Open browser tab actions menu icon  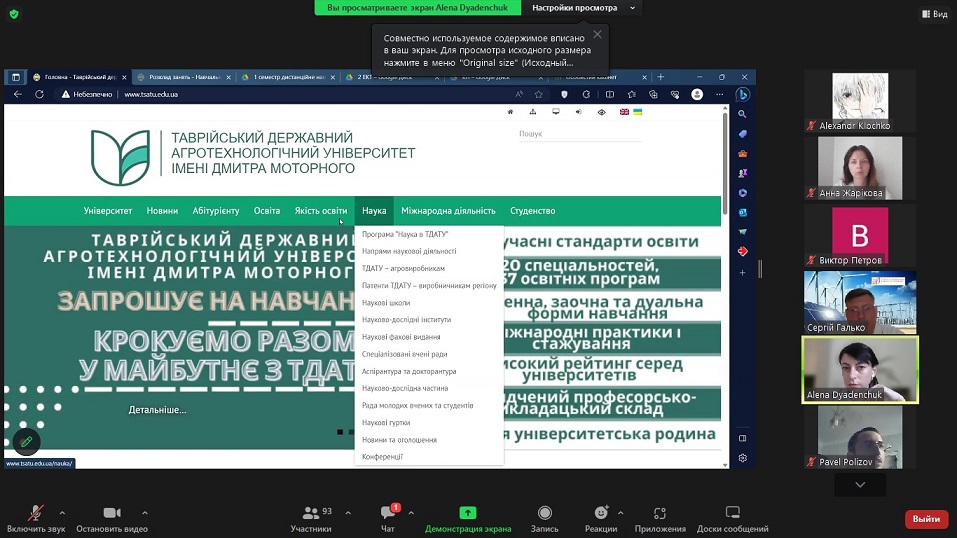[16, 77]
